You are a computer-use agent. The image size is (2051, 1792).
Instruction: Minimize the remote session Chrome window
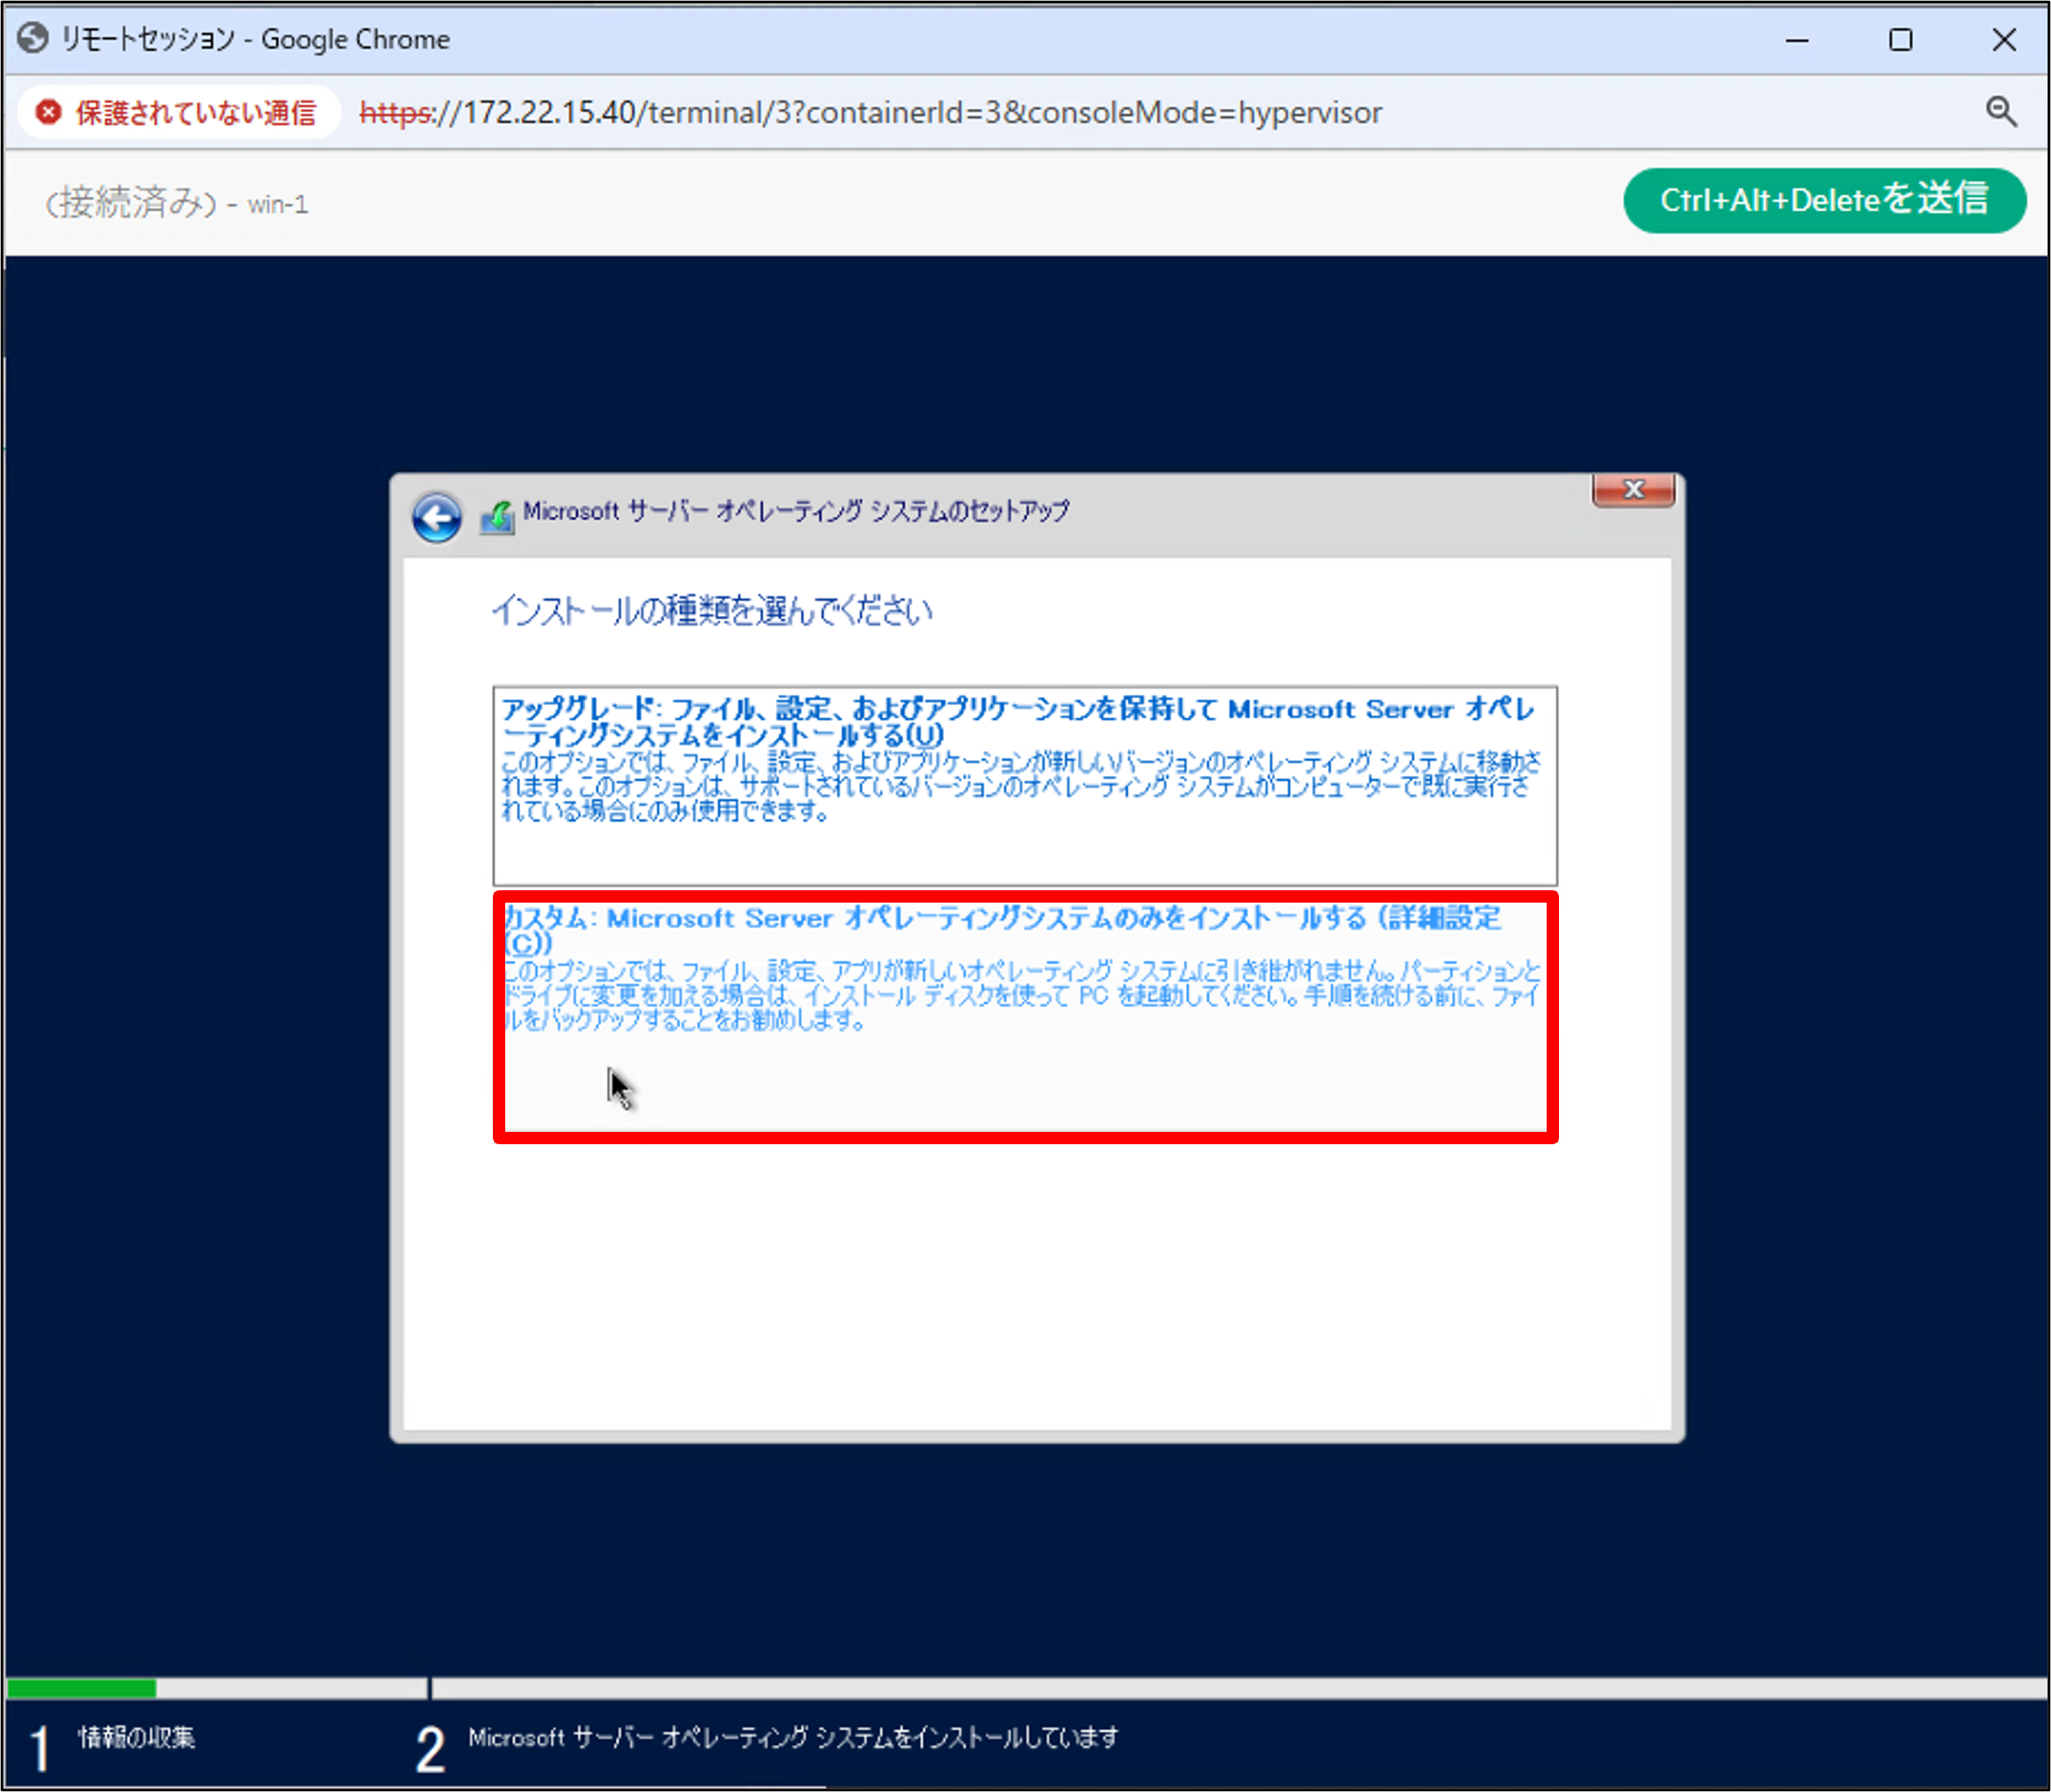click(1797, 40)
